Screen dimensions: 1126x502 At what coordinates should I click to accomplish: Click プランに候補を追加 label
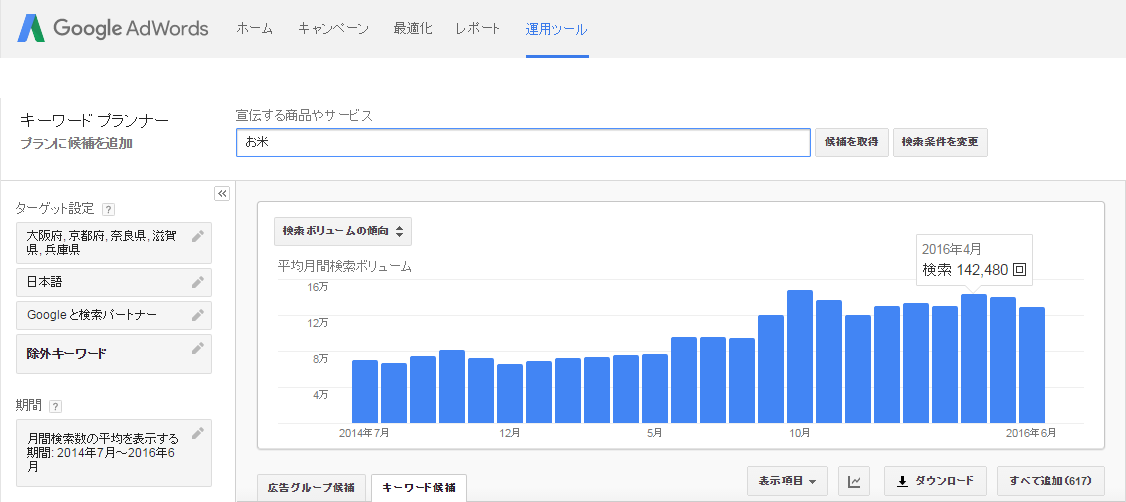[x=76, y=143]
